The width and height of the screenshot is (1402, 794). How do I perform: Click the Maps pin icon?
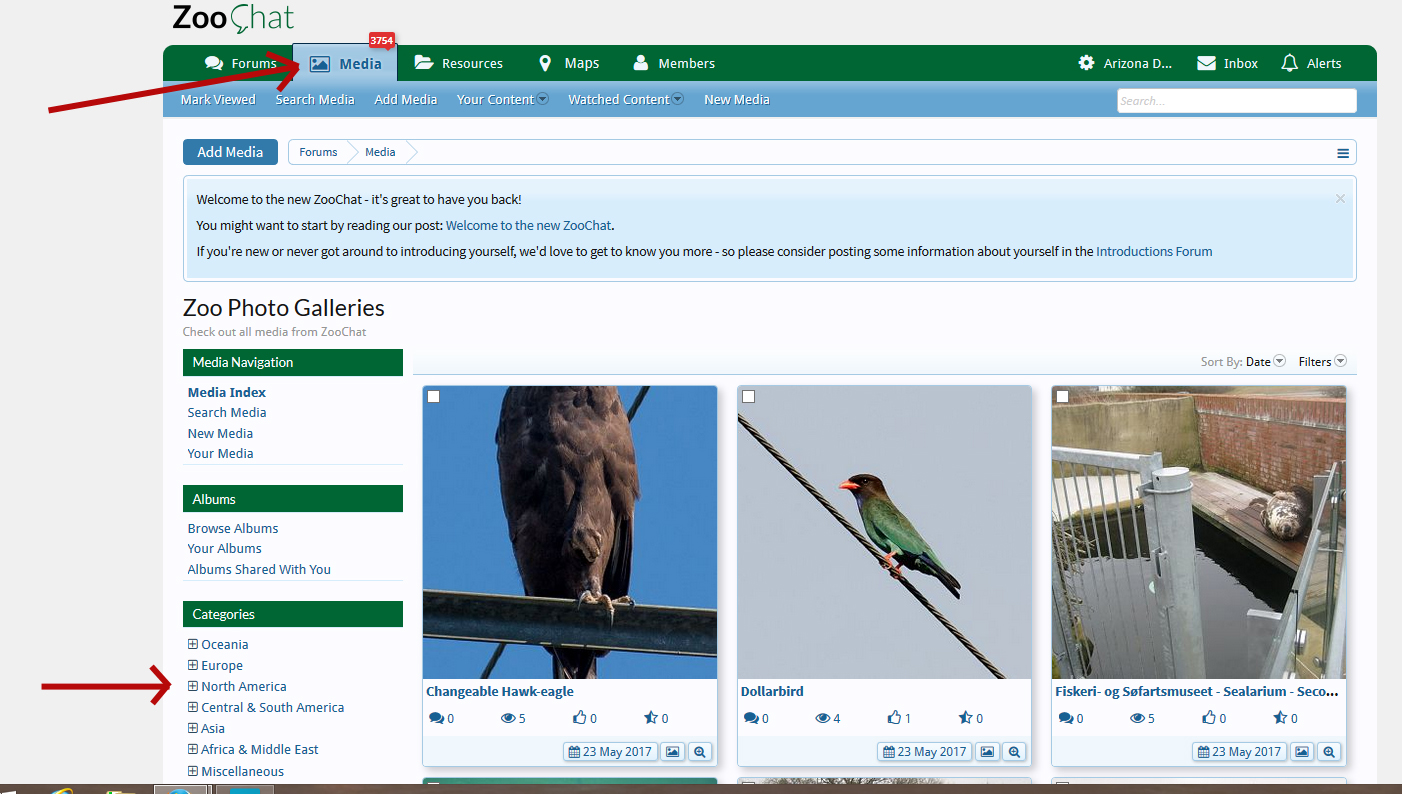(x=545, y=63)
